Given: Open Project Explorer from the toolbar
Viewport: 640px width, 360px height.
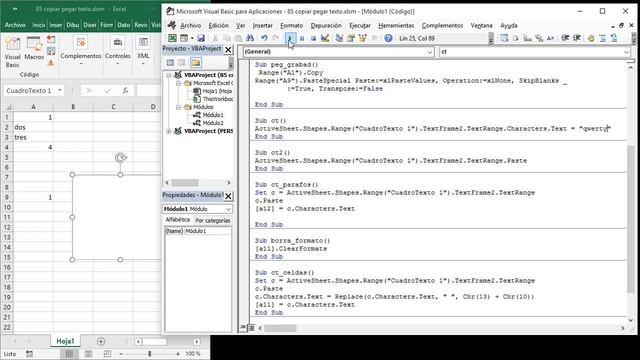Looking at the screenshot, I should pyautogui.click(x=339, y=38).
